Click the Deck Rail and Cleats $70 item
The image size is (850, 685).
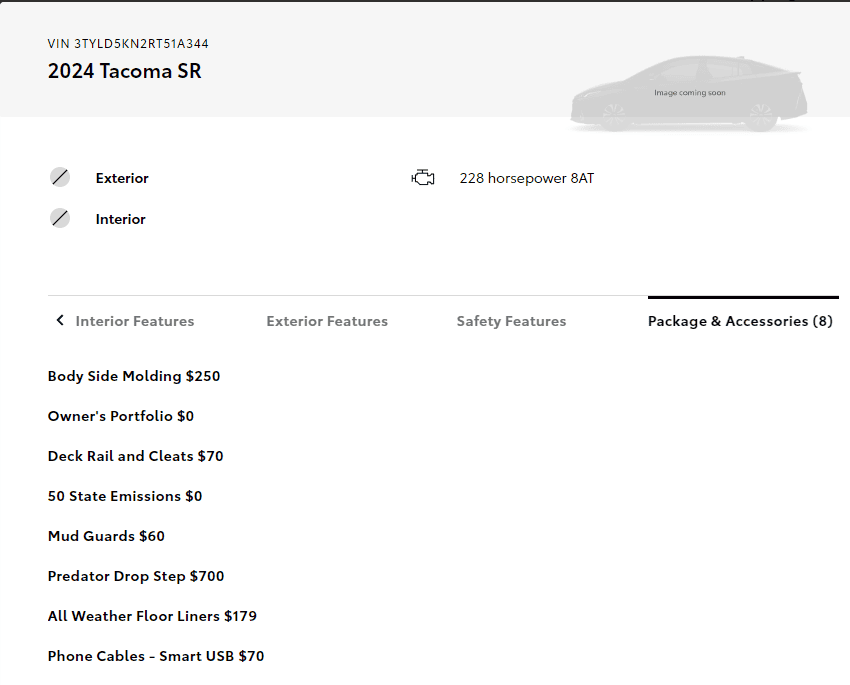(136, 456)
